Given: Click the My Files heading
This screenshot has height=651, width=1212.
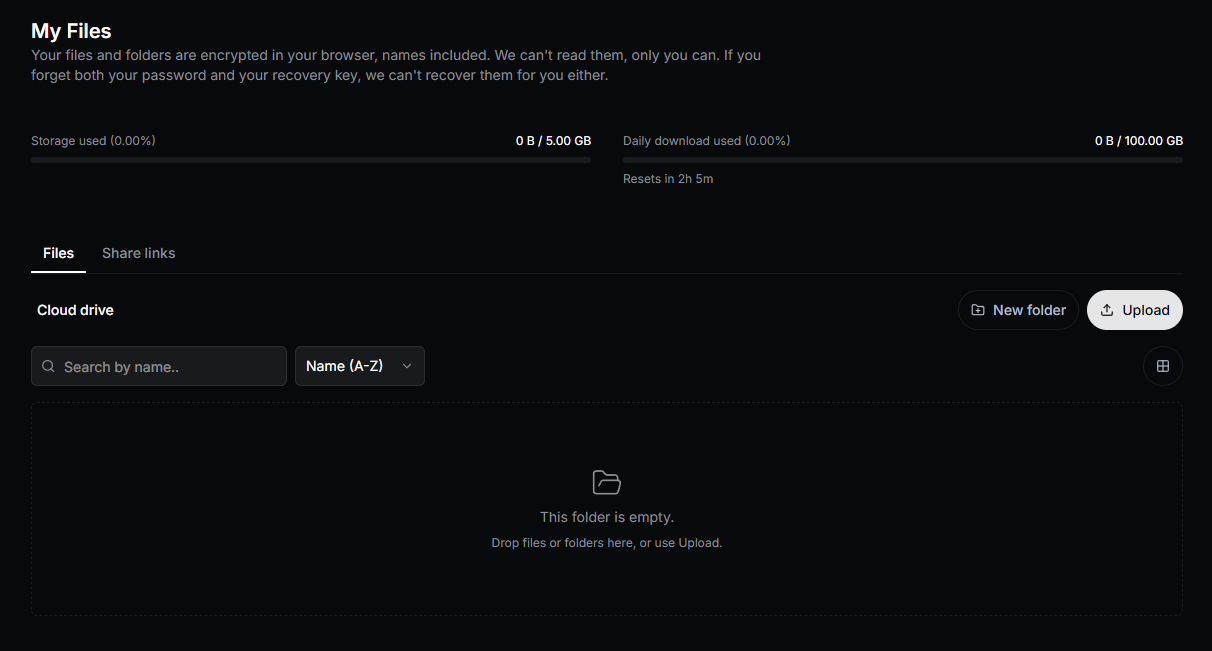Looking at the screenshot, I should [x=71, y=31].
